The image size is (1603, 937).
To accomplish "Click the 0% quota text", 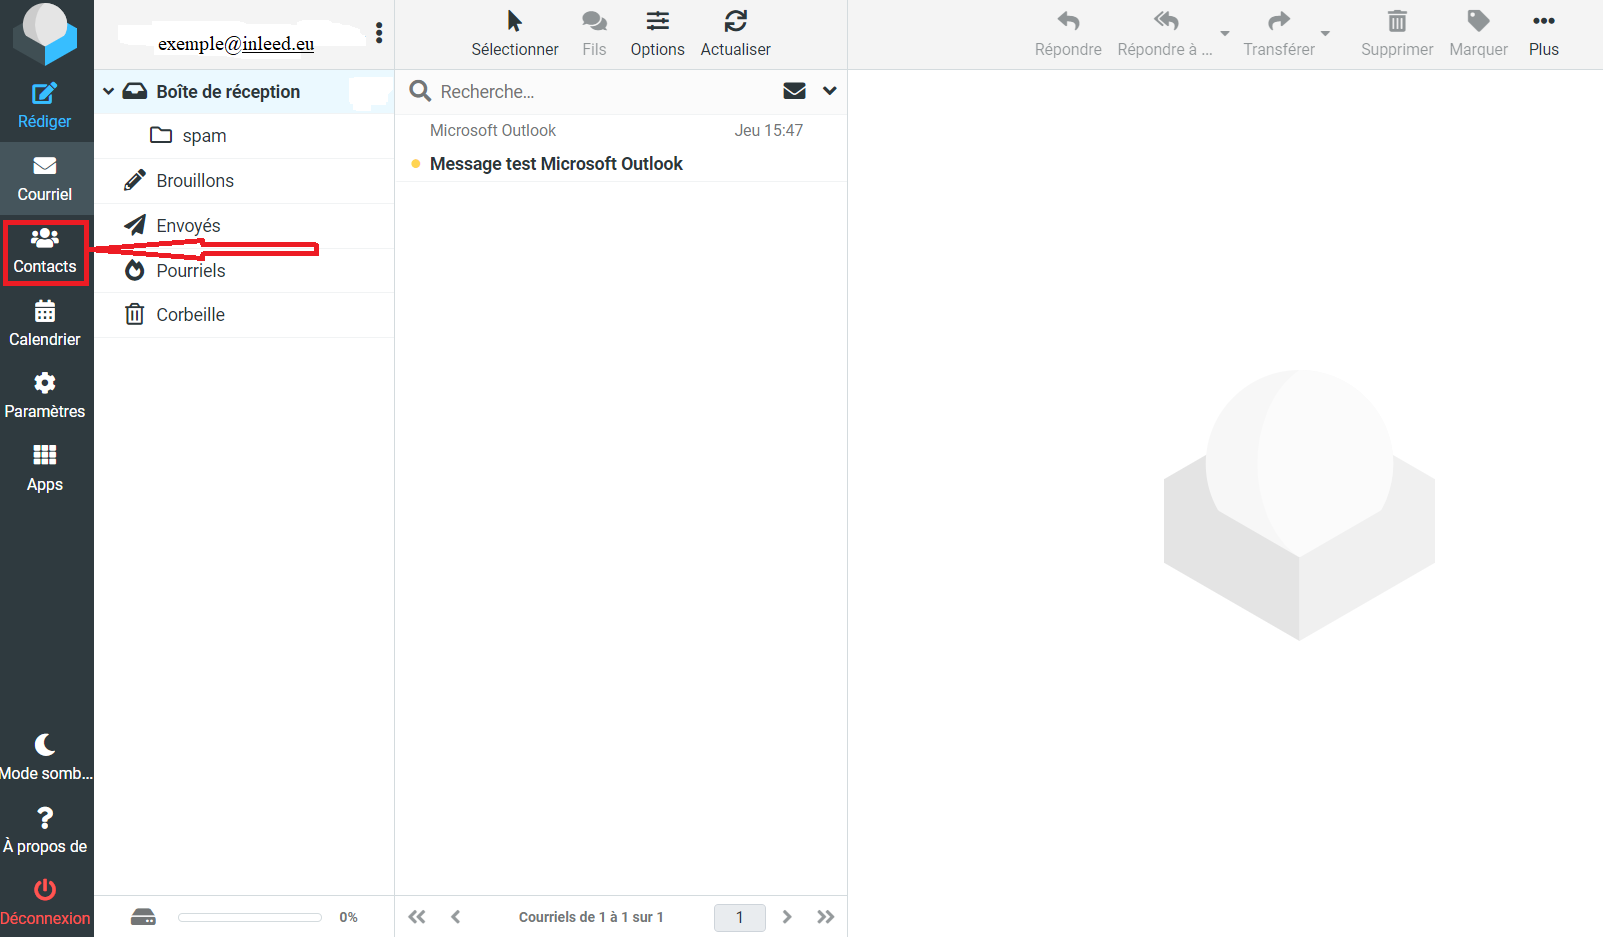I will tap(348, 917).
